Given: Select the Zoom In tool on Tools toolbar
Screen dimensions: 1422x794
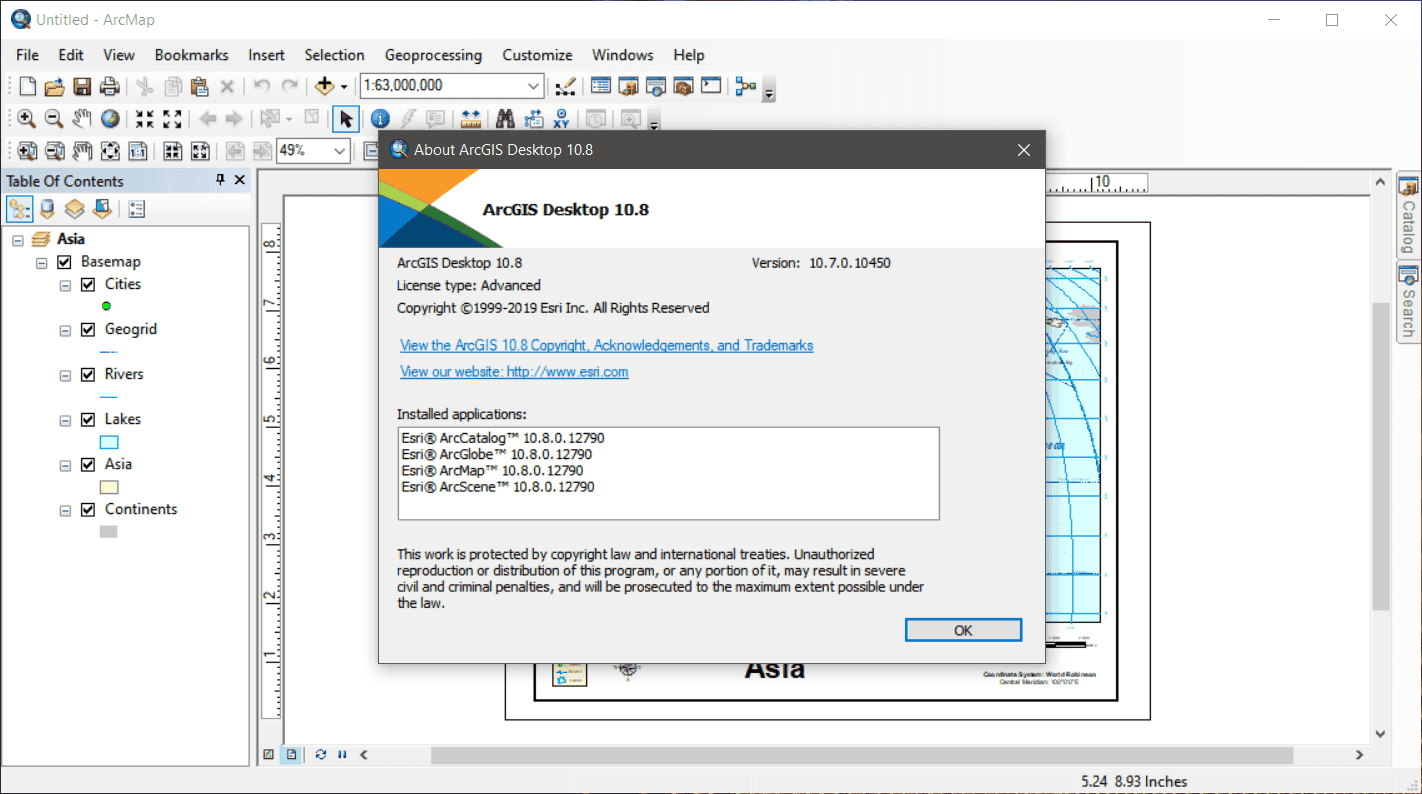Looking at the screenshot, I should 27,119.
